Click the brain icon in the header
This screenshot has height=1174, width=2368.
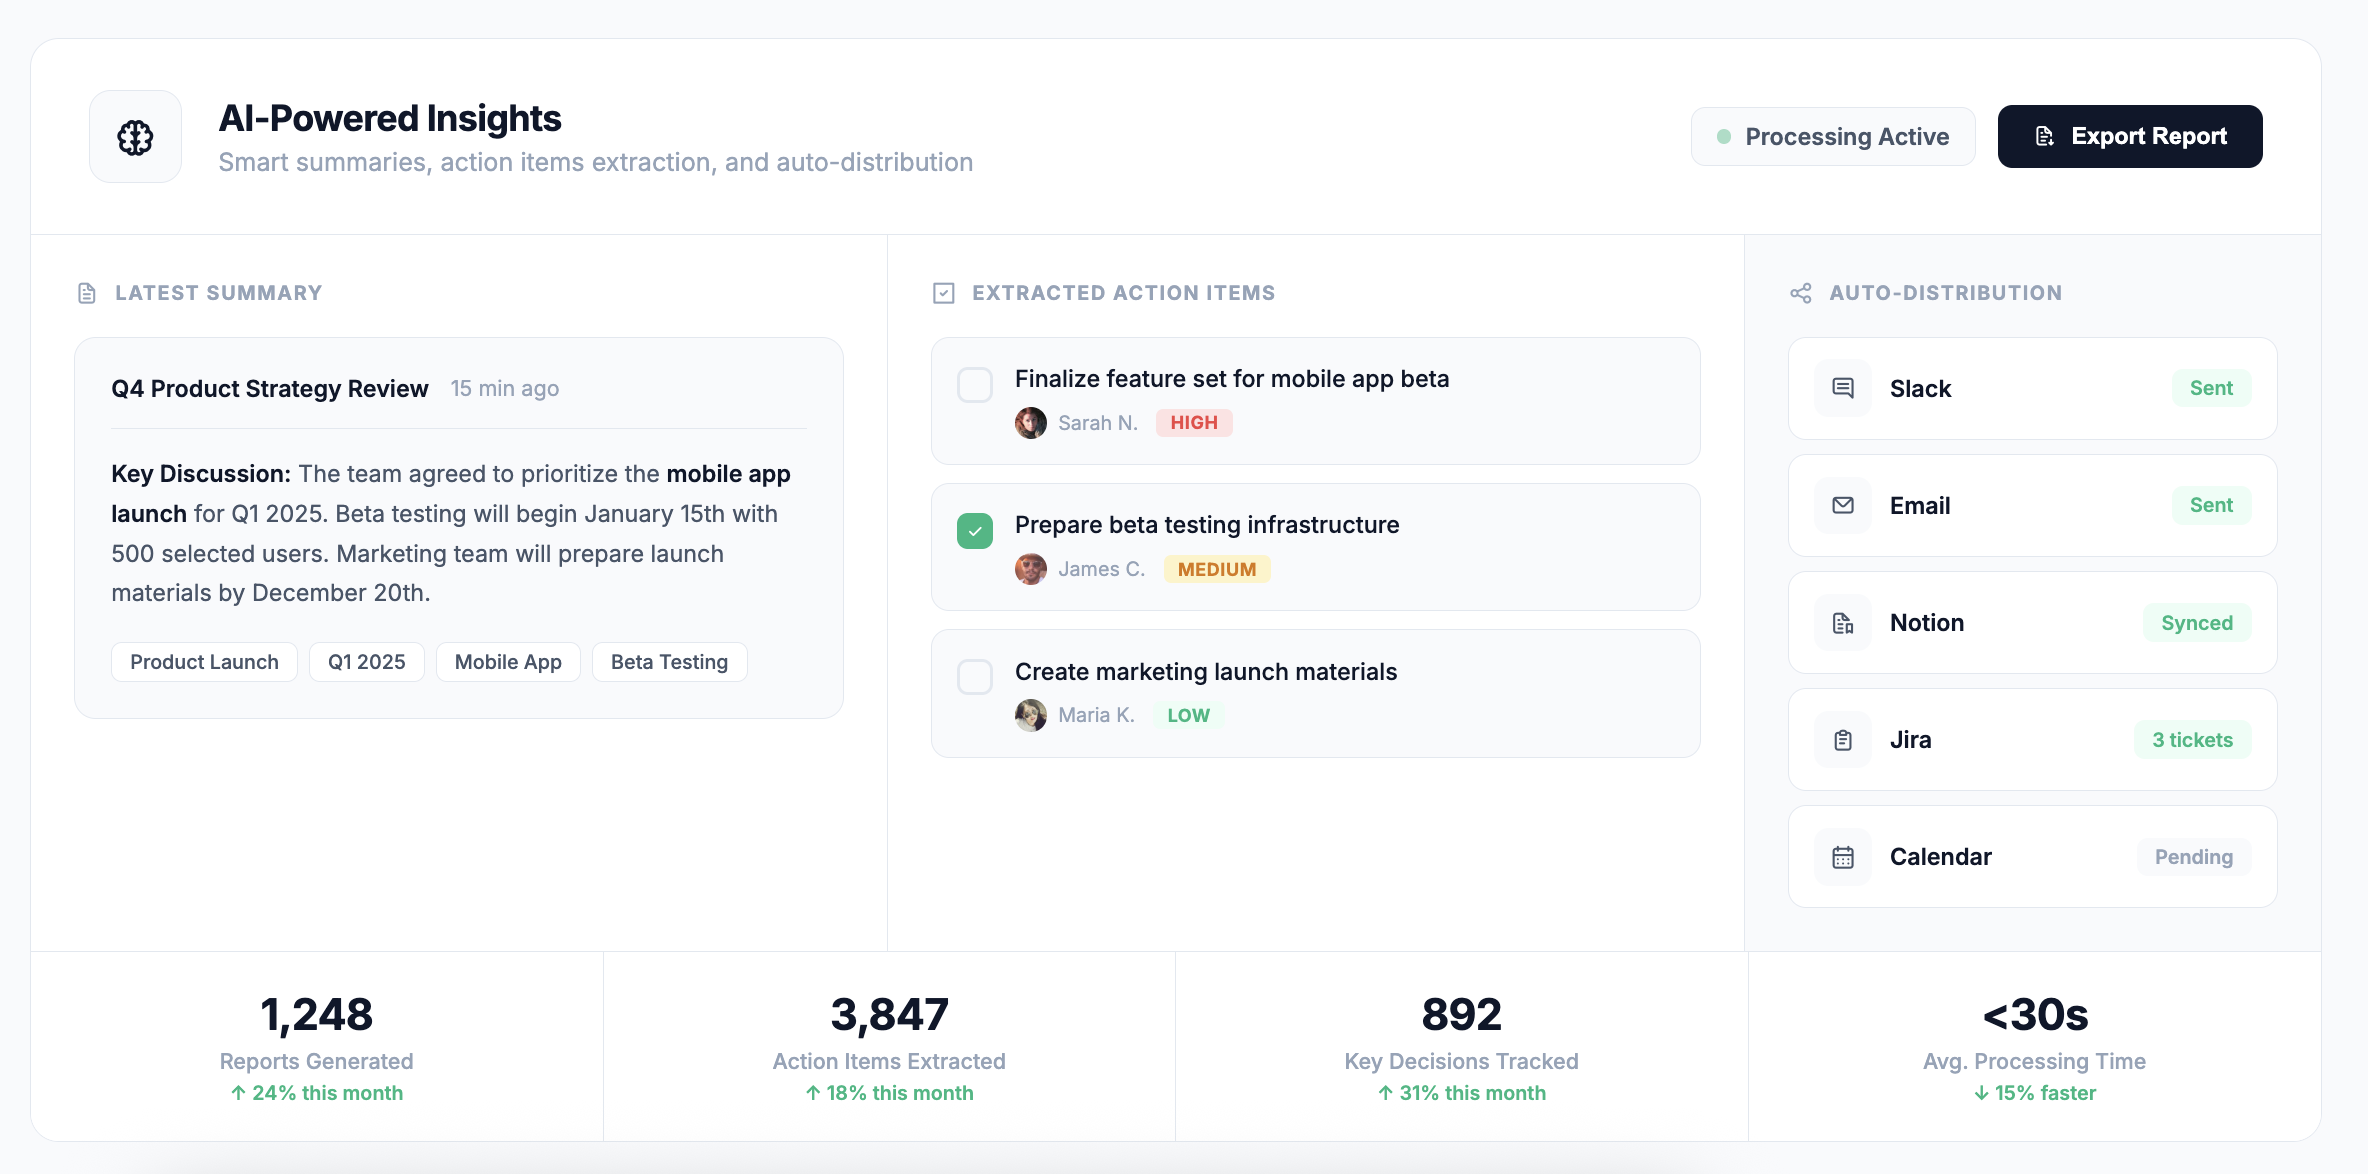pos(134,136)
